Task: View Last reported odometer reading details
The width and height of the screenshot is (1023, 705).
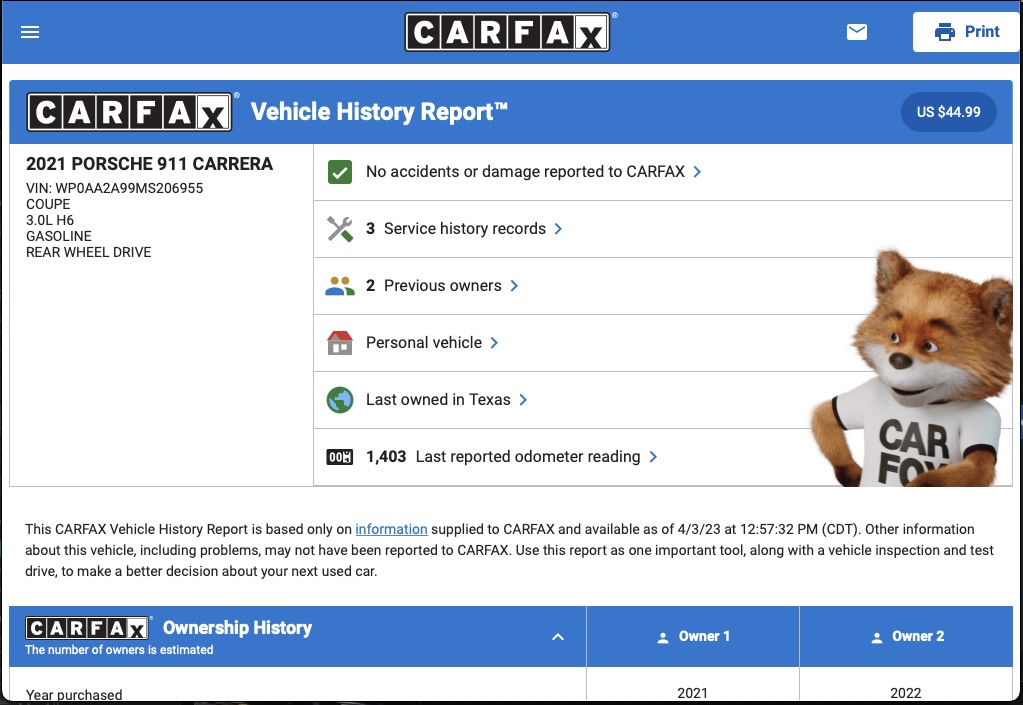Action: 503,457
